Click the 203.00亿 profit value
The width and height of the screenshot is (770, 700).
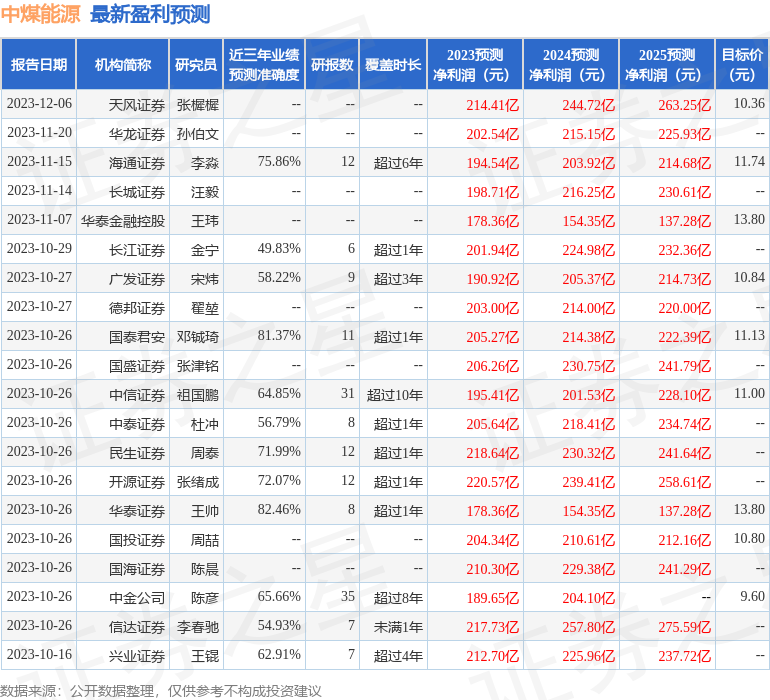[493, 308]
